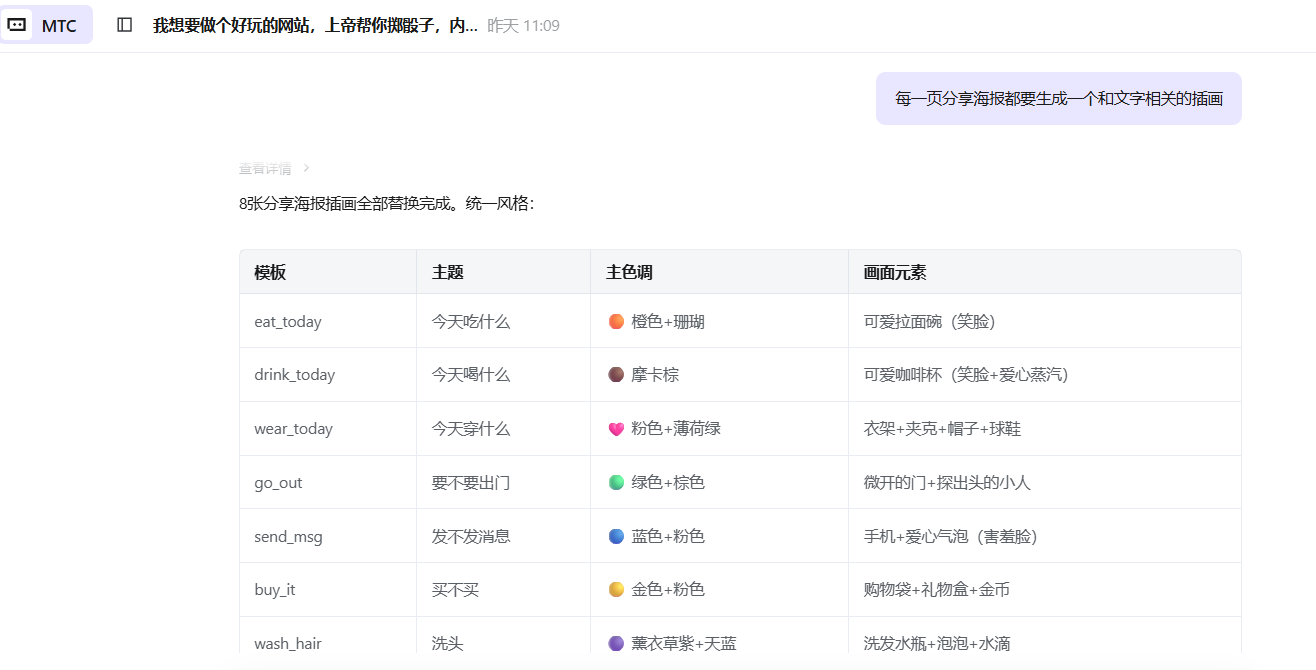
Task: Click the pink heart icon in wear_today row
Action: 616,429
